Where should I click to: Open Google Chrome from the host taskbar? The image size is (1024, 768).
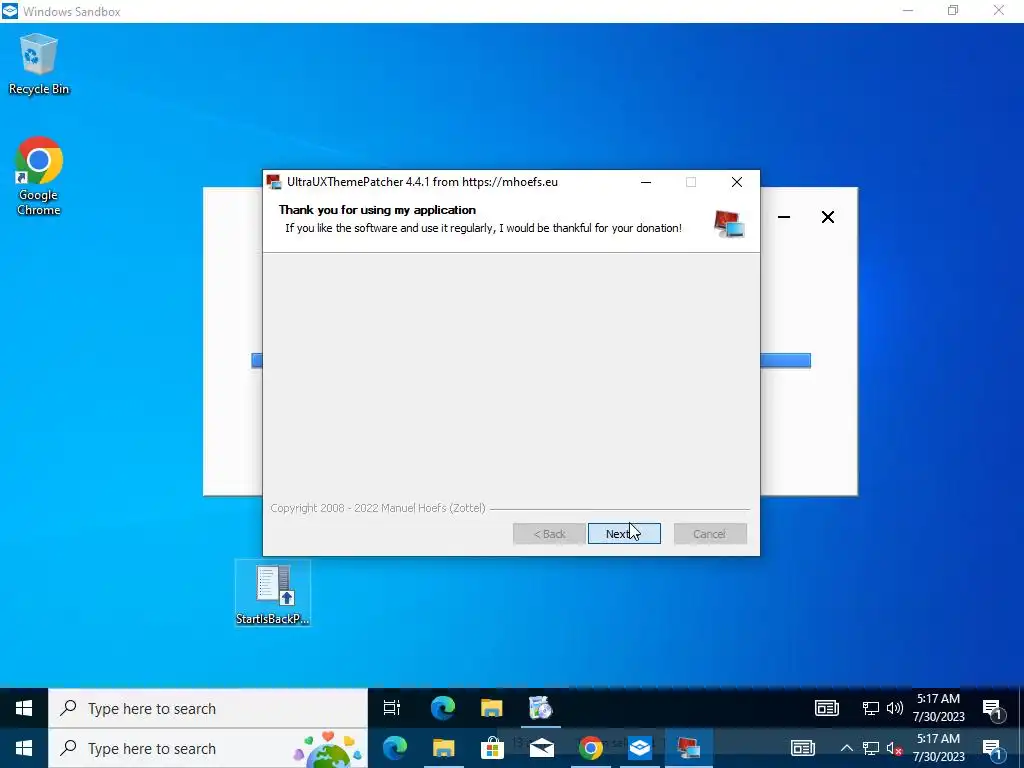click(590, 748)
